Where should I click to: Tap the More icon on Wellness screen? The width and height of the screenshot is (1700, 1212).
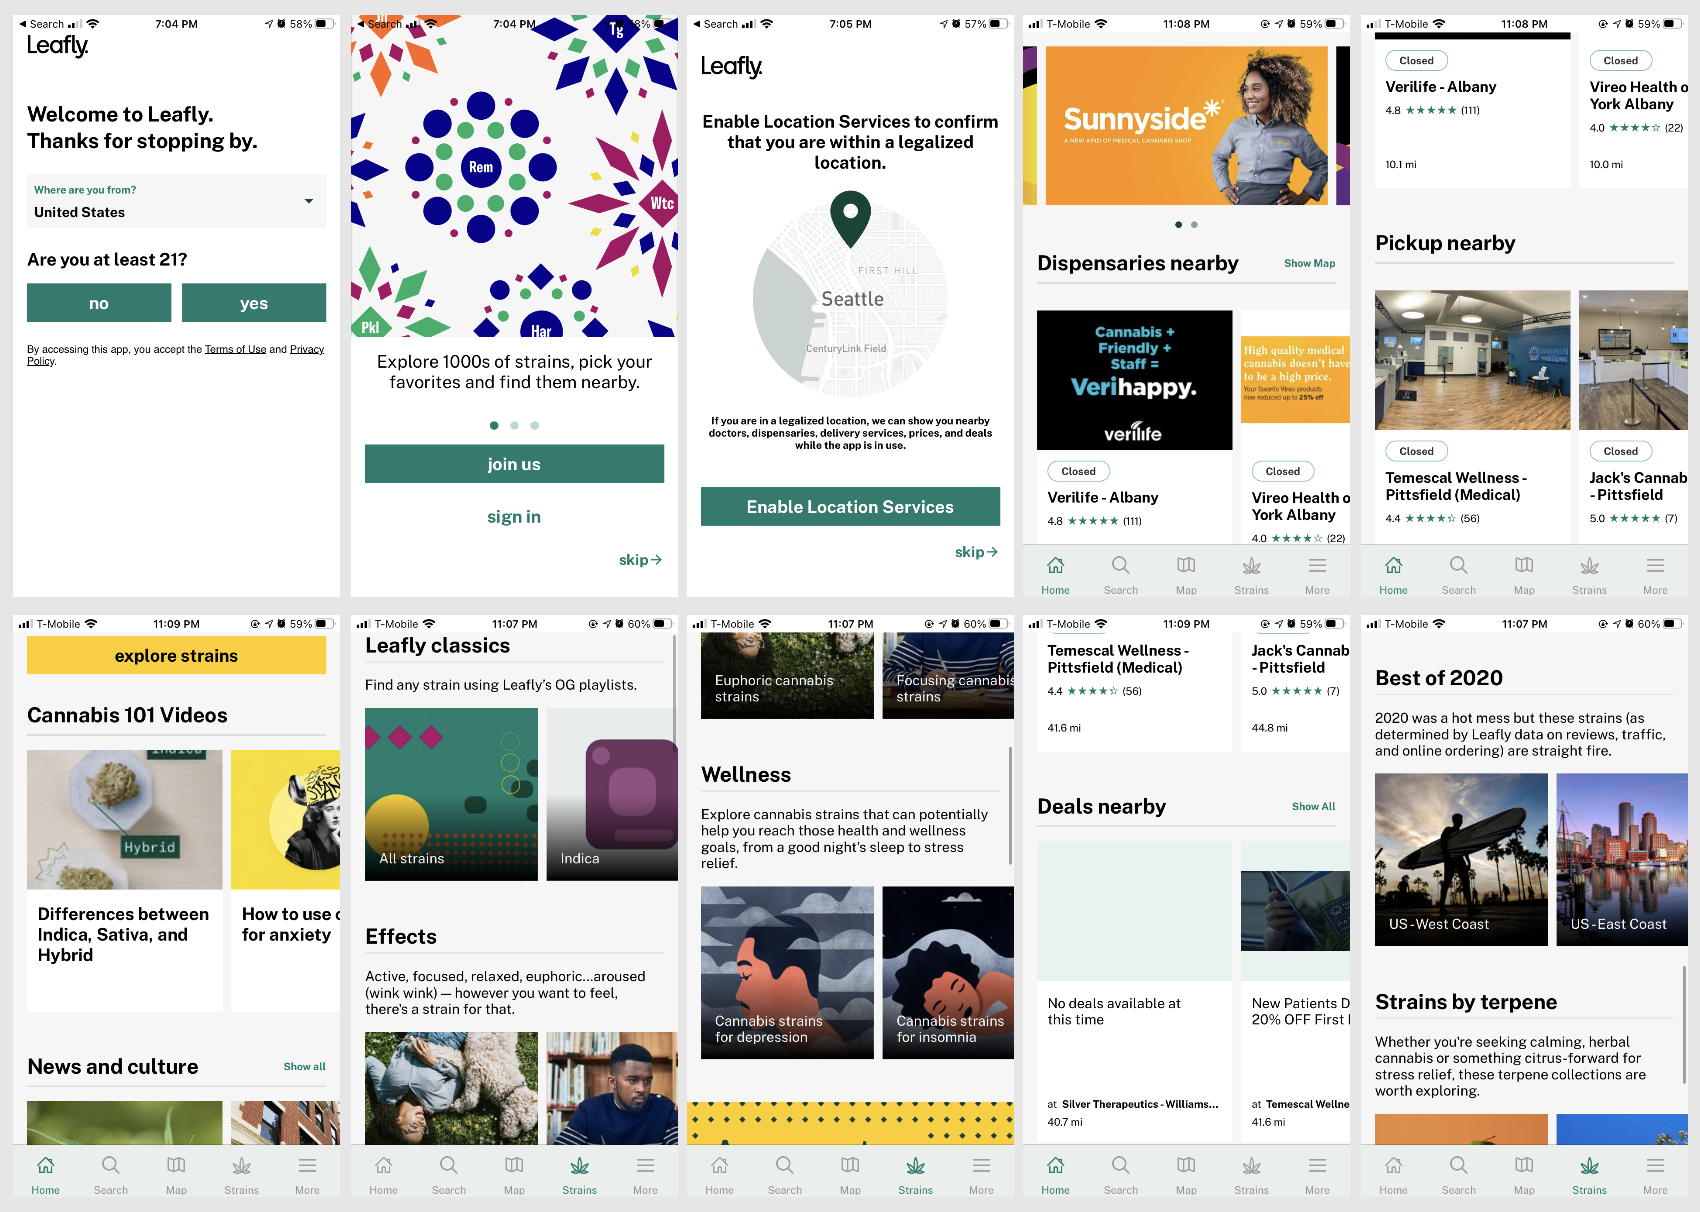click(981, 1175)
